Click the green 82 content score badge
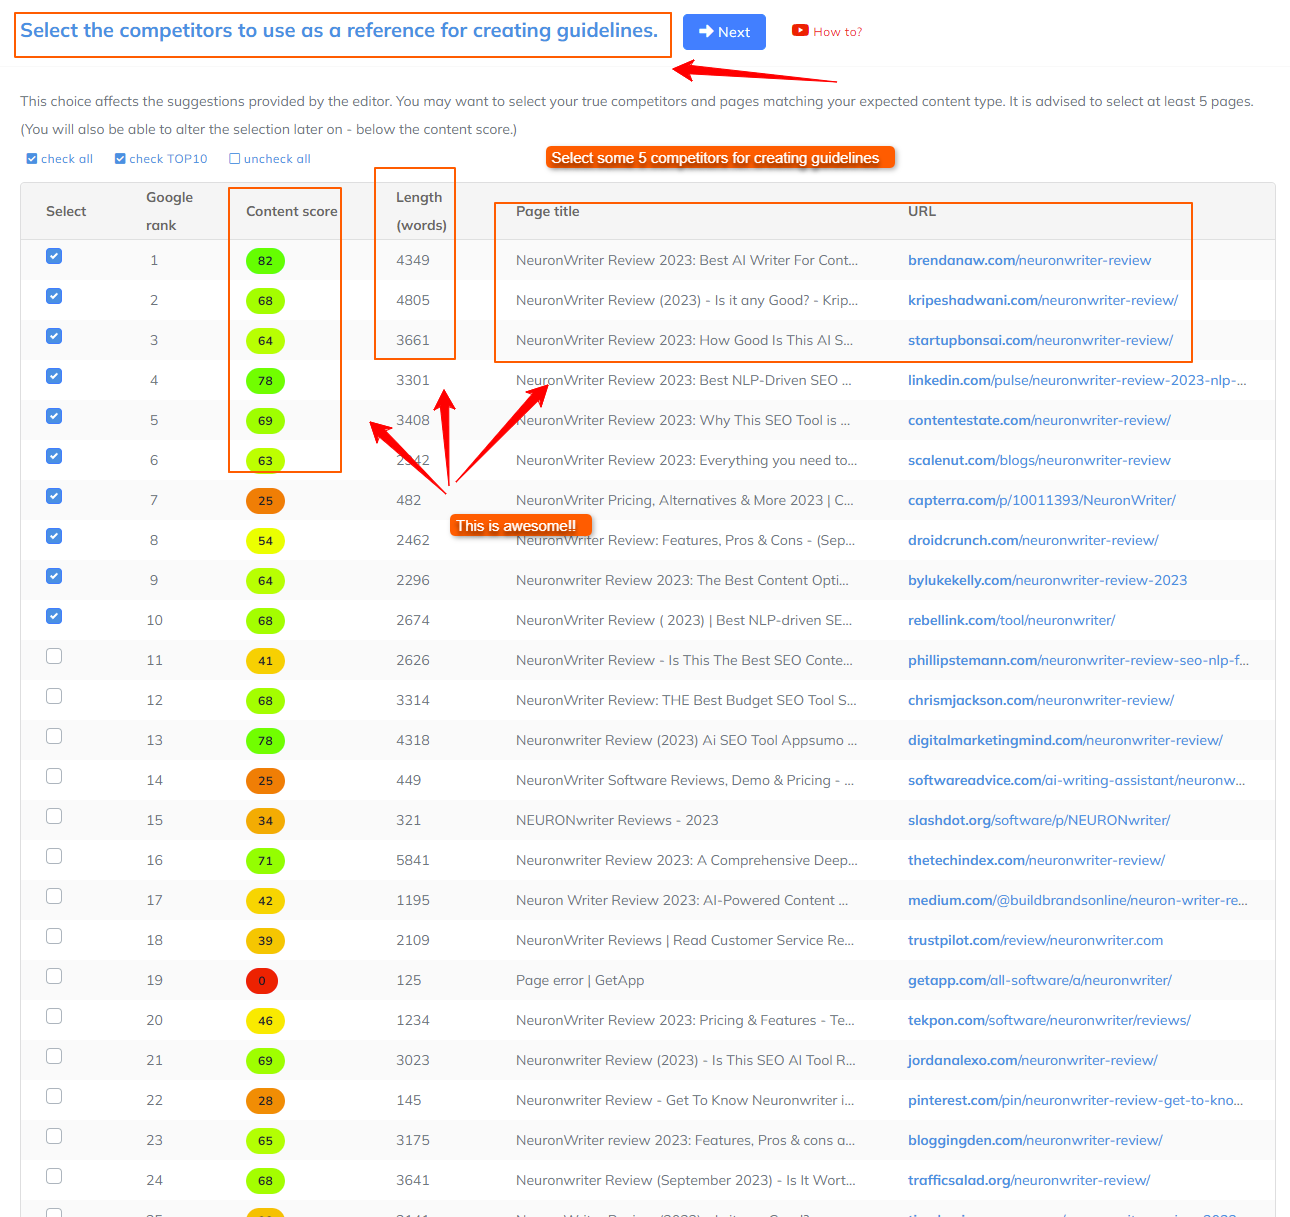 (265, 261)
